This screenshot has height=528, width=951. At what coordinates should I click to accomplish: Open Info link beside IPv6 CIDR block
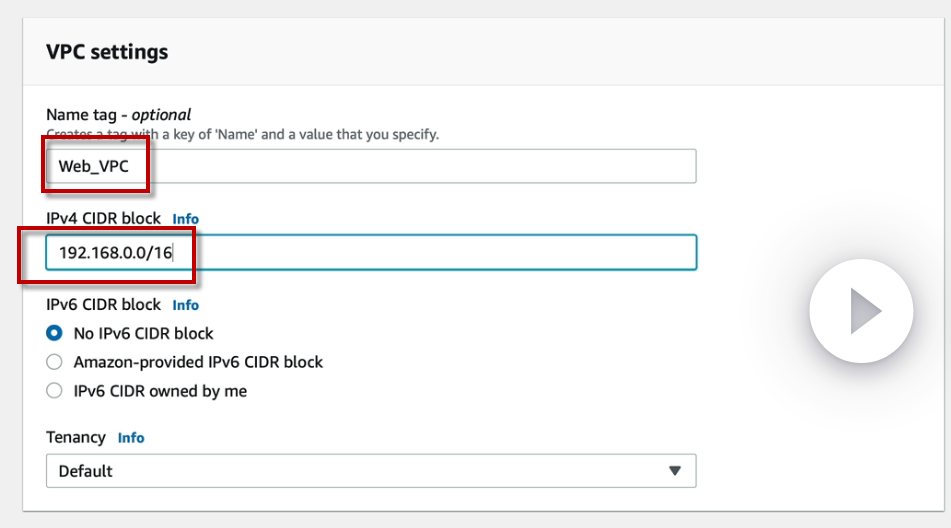pyautogui.click(x=185, y=305)
